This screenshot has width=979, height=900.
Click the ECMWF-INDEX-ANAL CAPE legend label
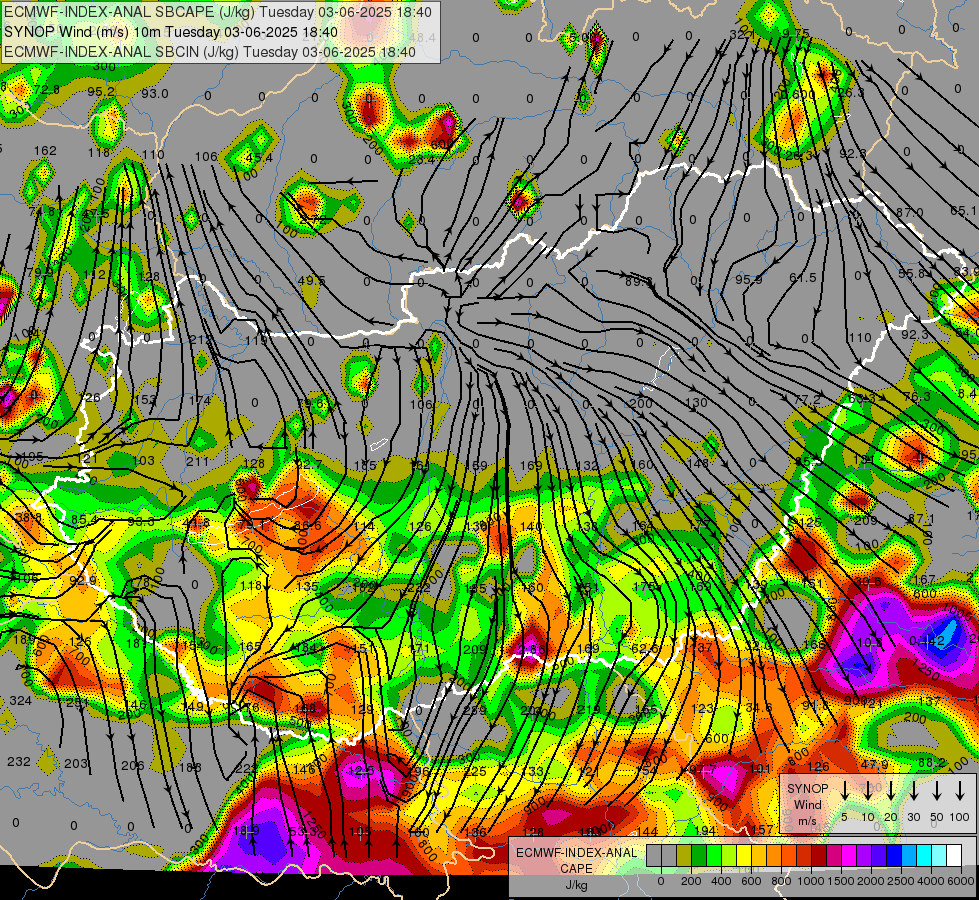click(576, 860)
